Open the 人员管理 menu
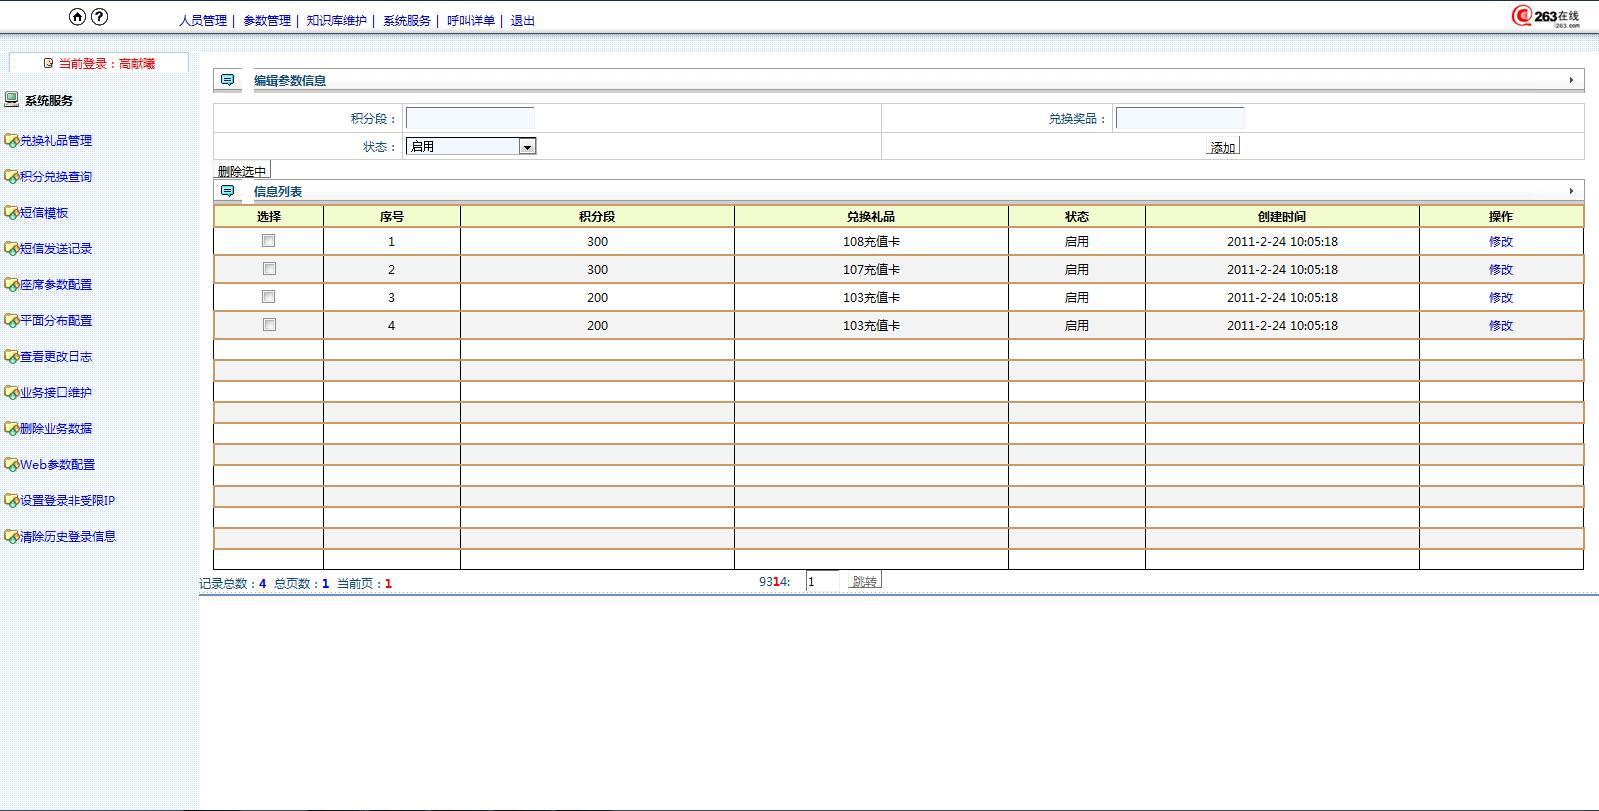This screenshot has width=1599, height=811. coord(203,21)
